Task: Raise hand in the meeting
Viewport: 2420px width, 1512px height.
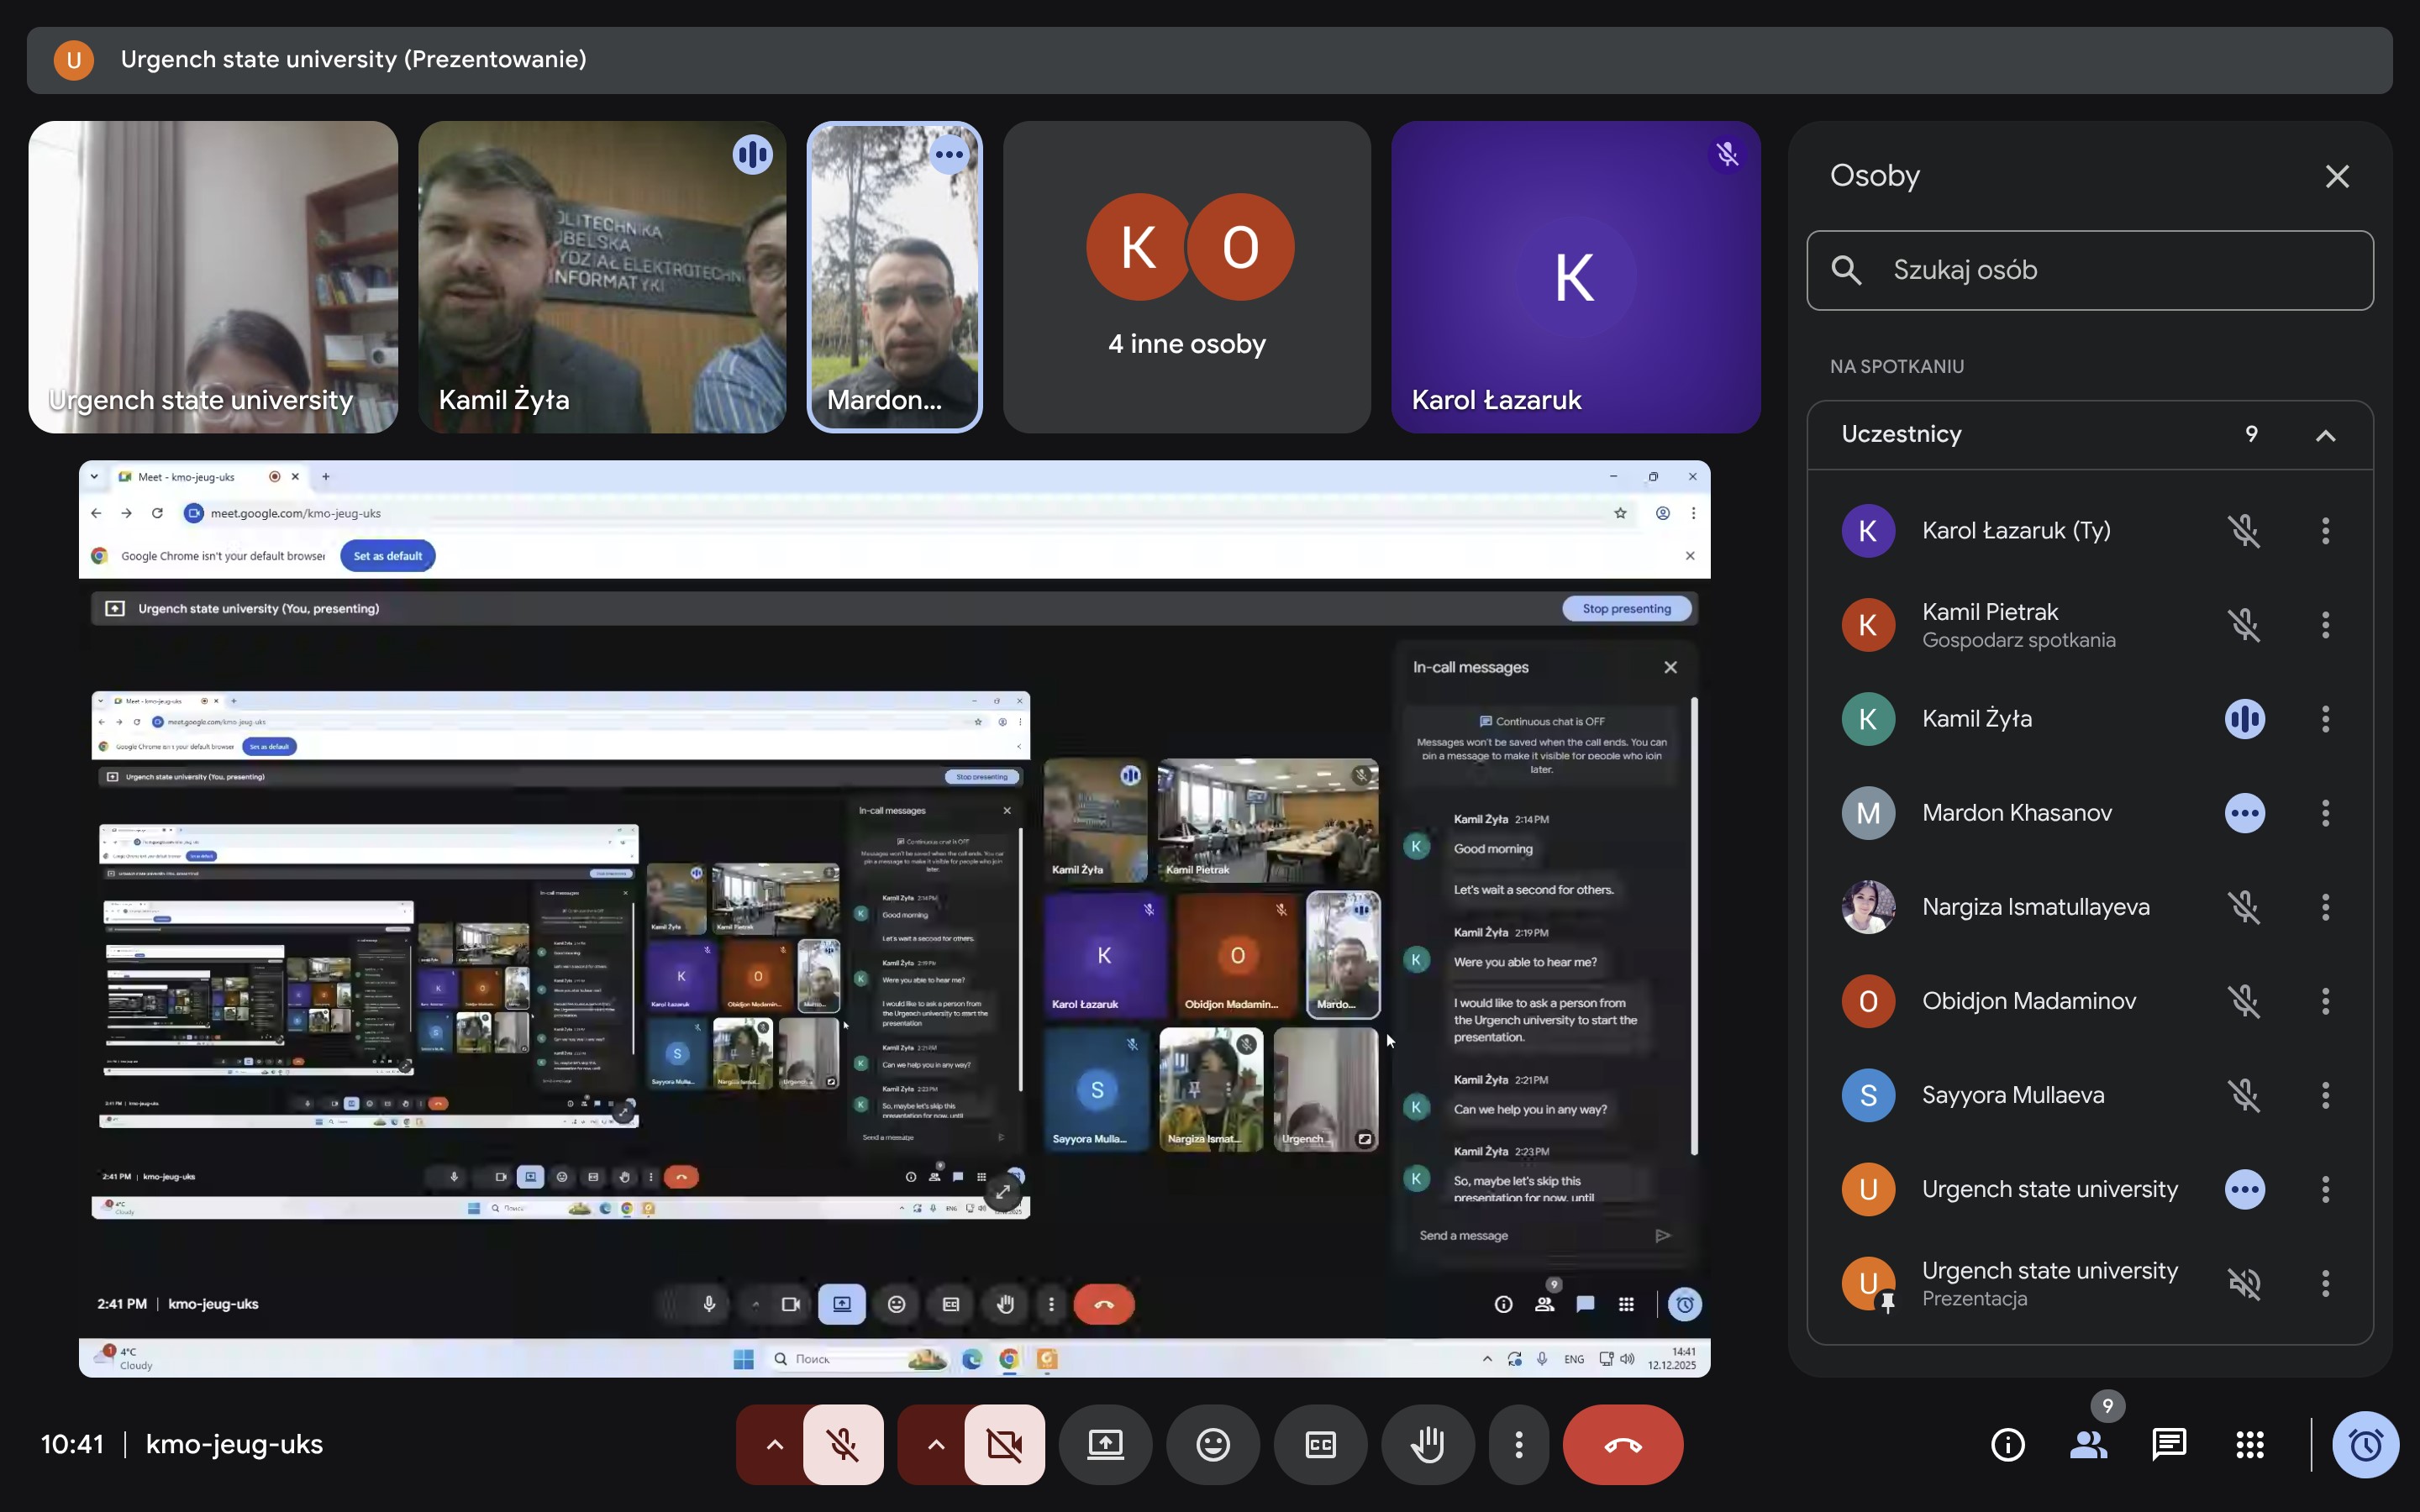Action: [1427, 1444]
